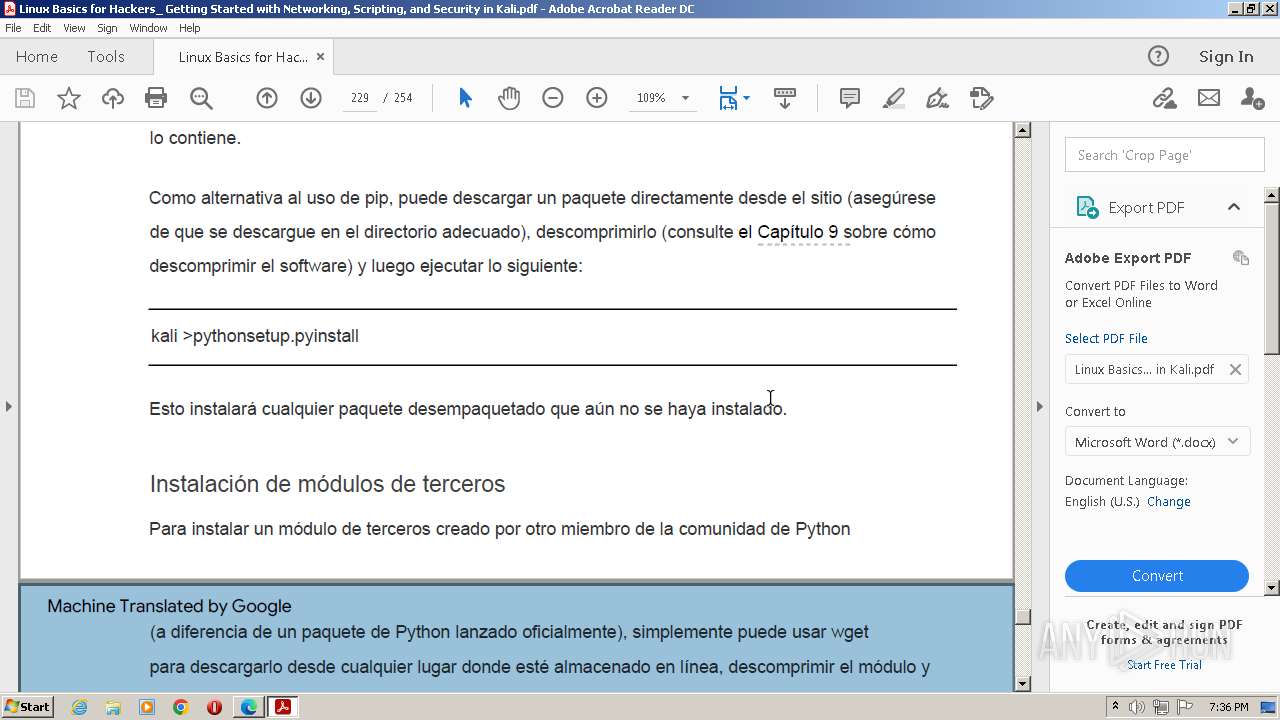Go to next page arrow
1280x720 pixels.
[311, 98]
